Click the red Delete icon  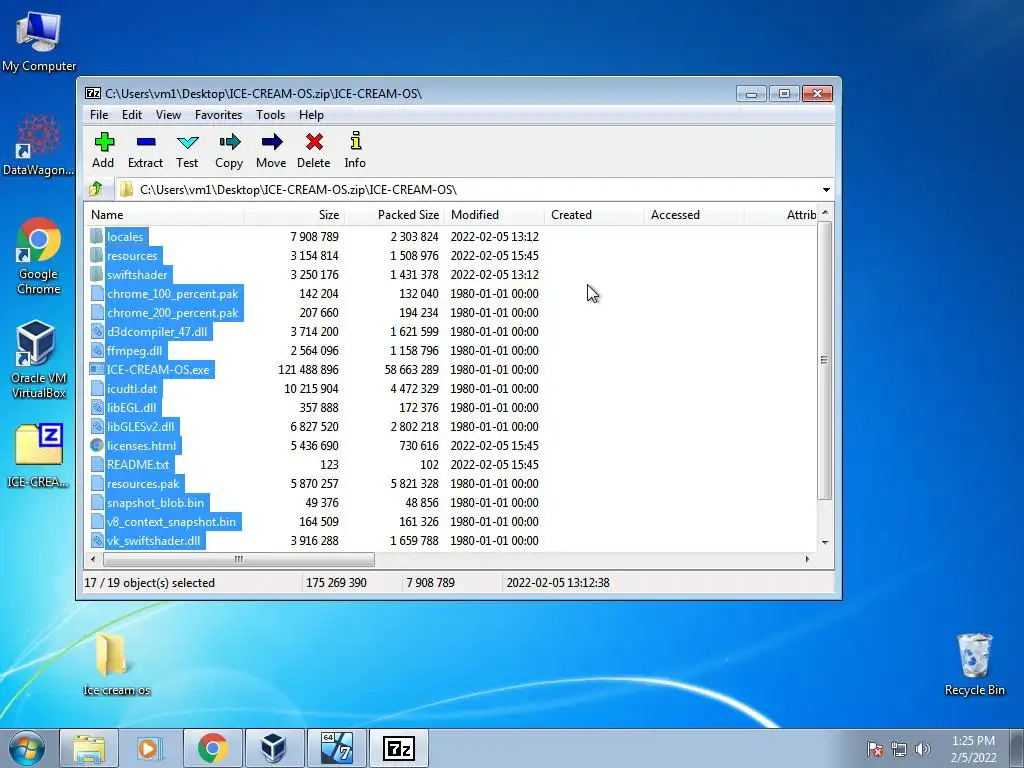(x=314, y=142)
